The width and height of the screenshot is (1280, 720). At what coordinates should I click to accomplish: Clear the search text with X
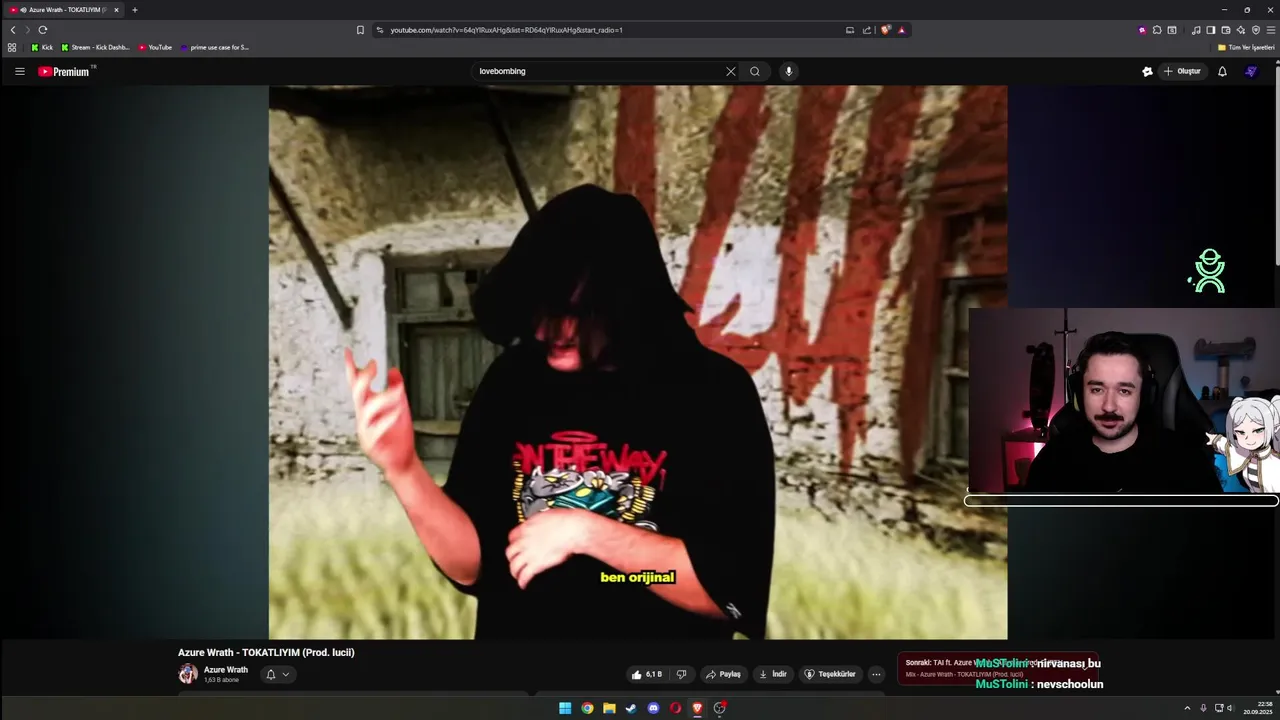730,71
